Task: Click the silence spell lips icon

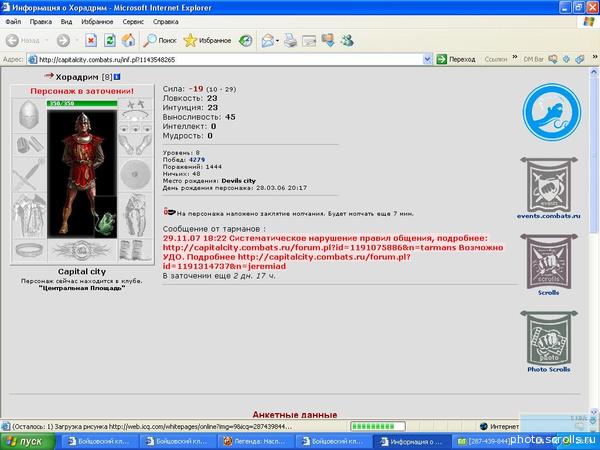Action: coord(169,212)
